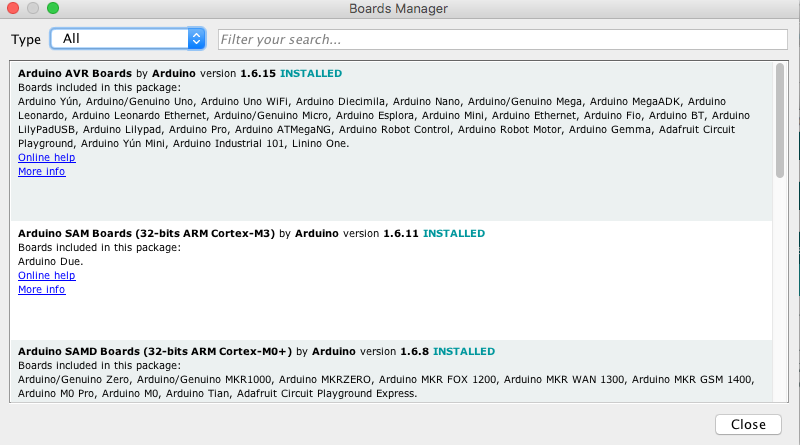Zoom the window with the green button
The width and height of the screenshot is (800, 445).
[x=53, y=9]
